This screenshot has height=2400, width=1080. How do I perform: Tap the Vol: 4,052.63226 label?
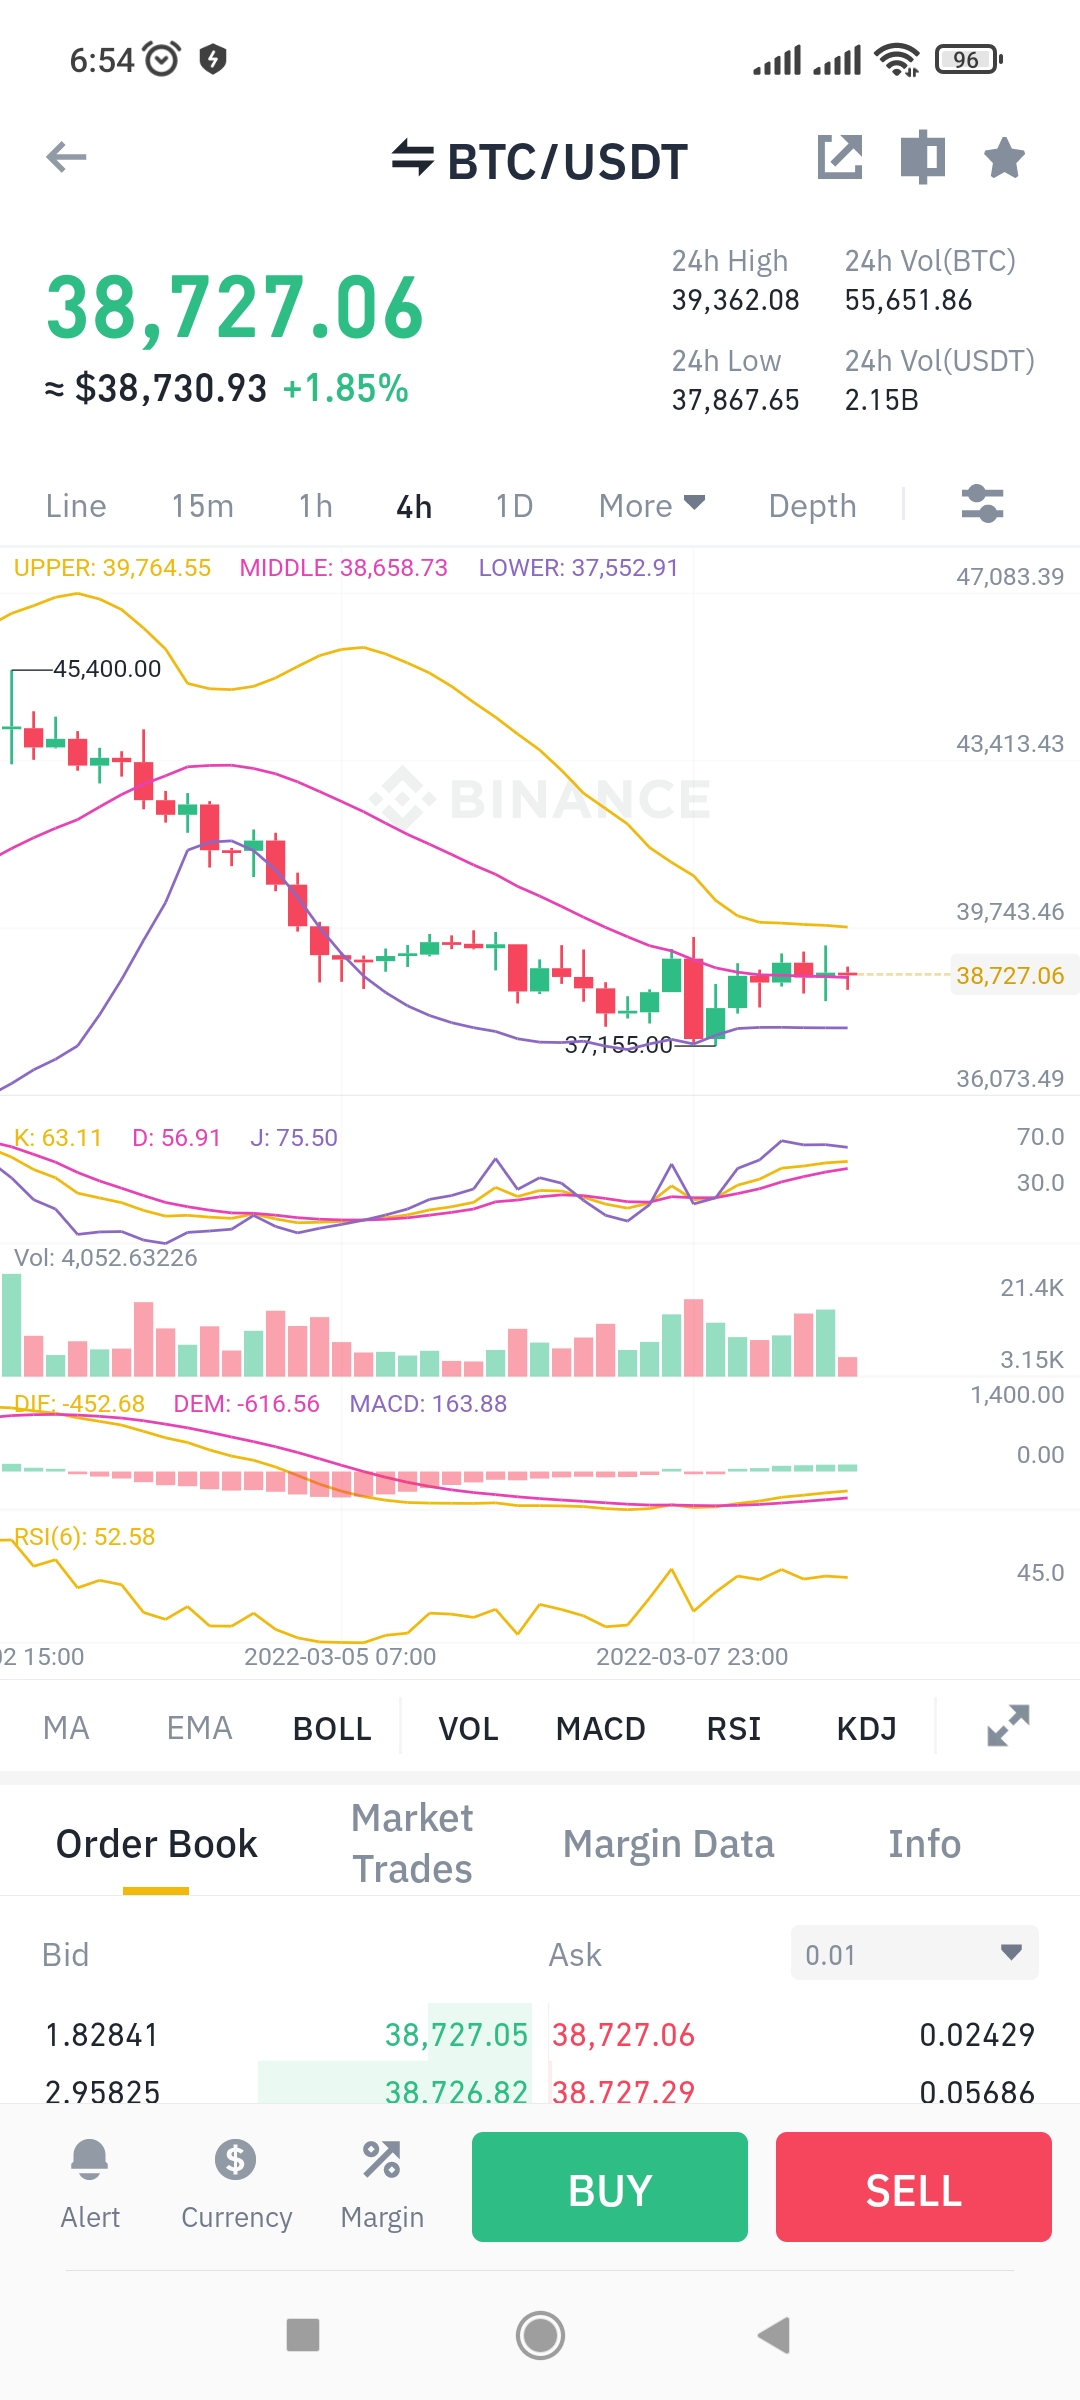(x=105, y=1257)
